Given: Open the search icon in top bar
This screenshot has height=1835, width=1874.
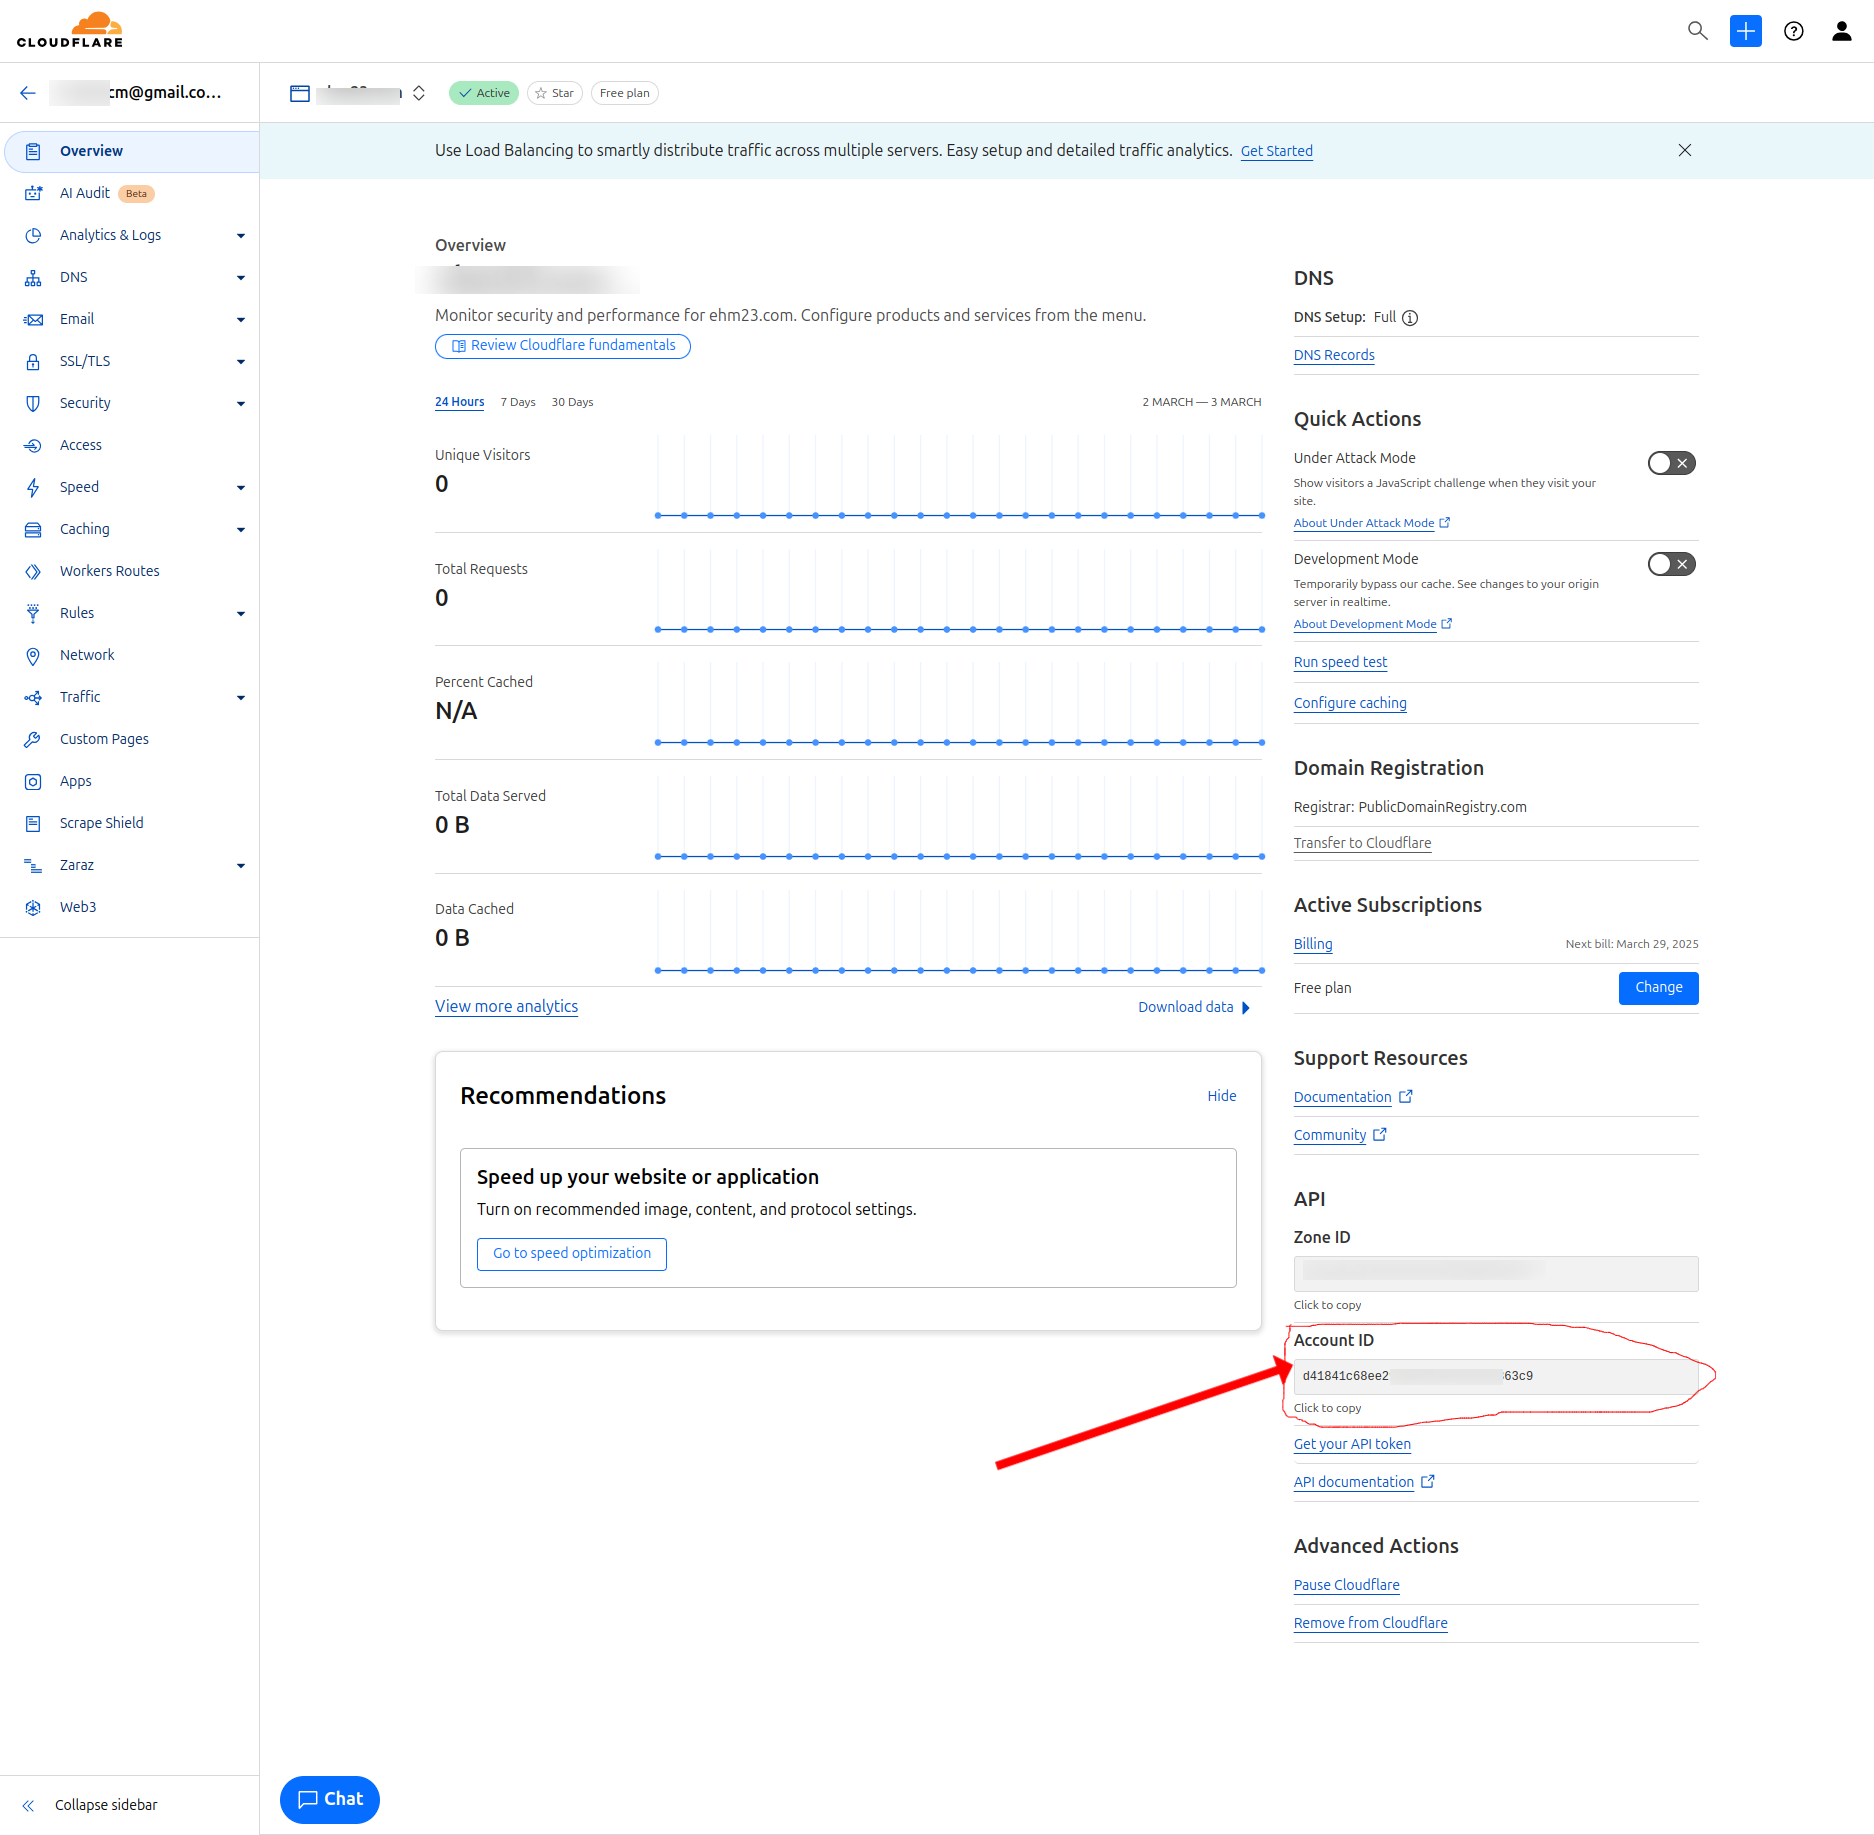Looking at the screenshot, I should (x=1697, y=31).
